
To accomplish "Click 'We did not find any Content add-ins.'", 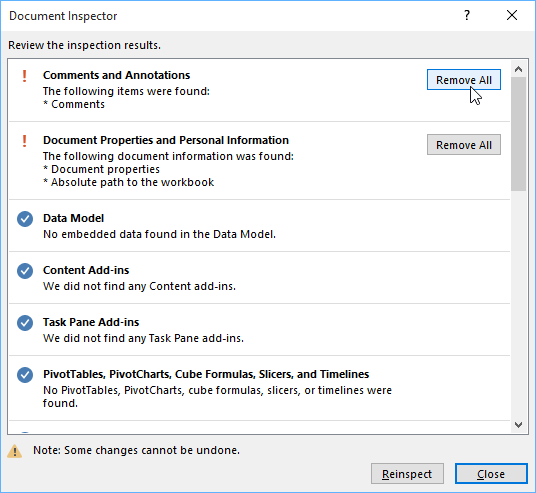I will (139, 286).
